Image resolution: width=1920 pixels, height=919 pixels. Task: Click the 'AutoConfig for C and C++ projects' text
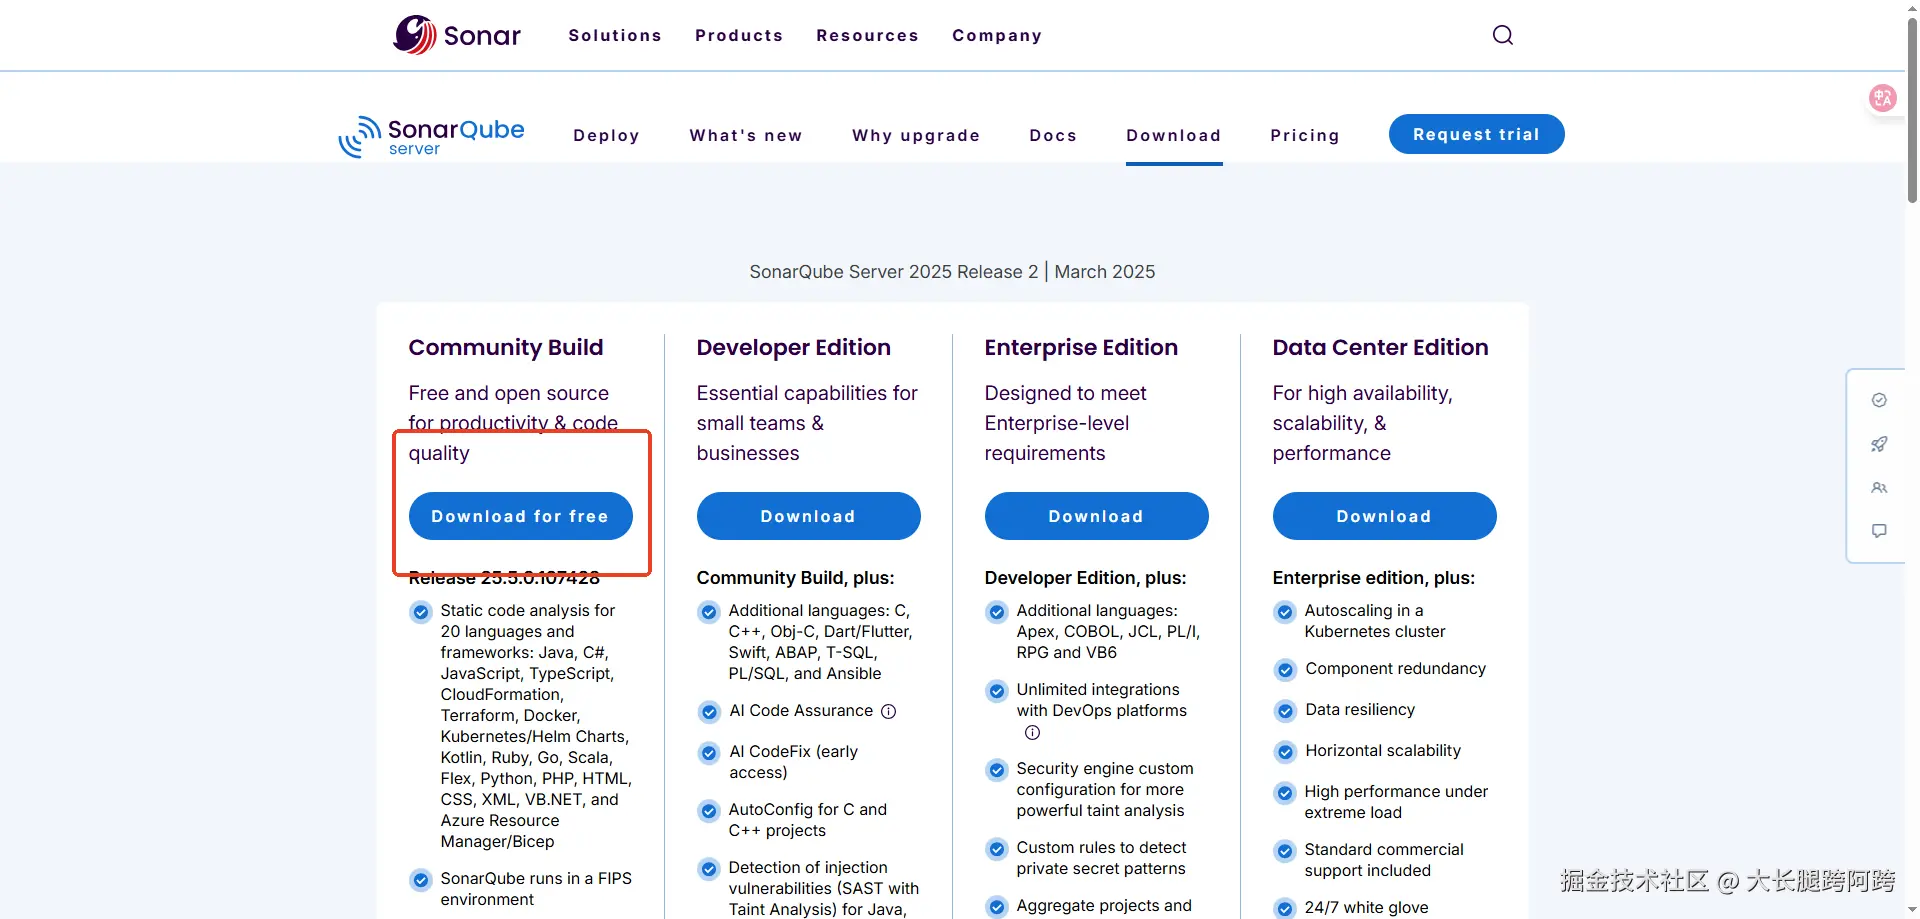click(808, 820)
